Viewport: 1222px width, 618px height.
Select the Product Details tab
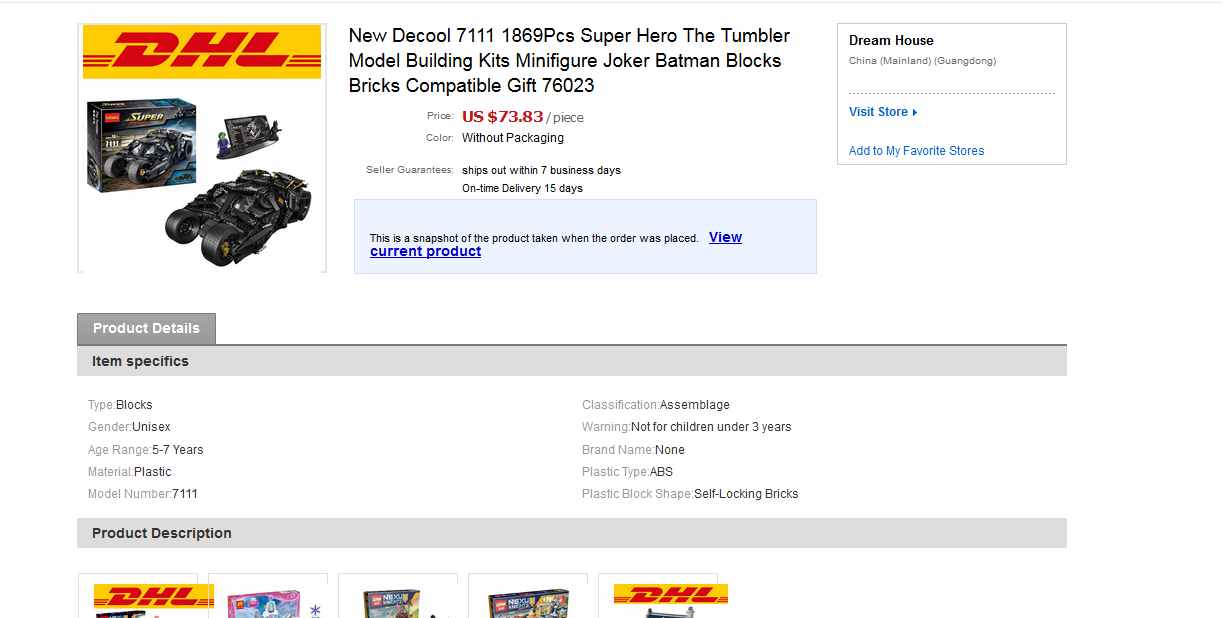[146, 328]
